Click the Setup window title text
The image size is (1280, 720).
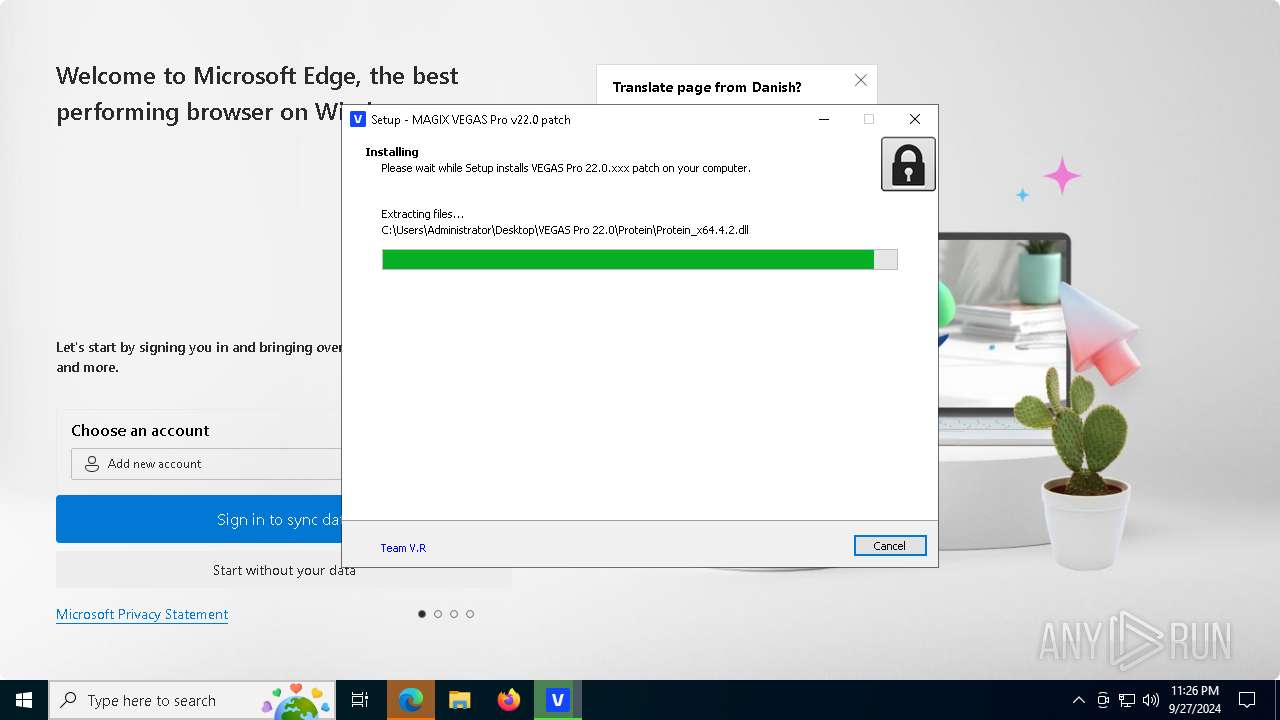click(471, 119)
